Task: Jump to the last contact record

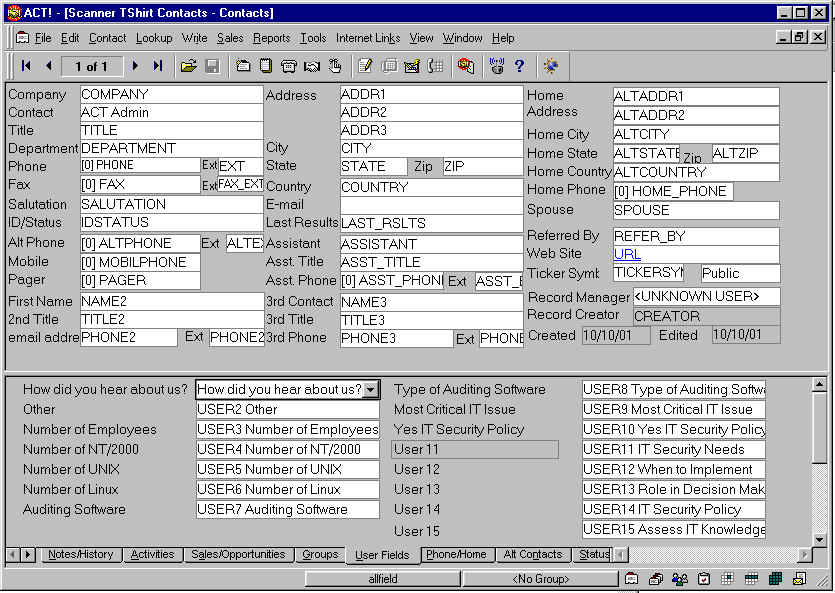Action: tap(158, 65)
